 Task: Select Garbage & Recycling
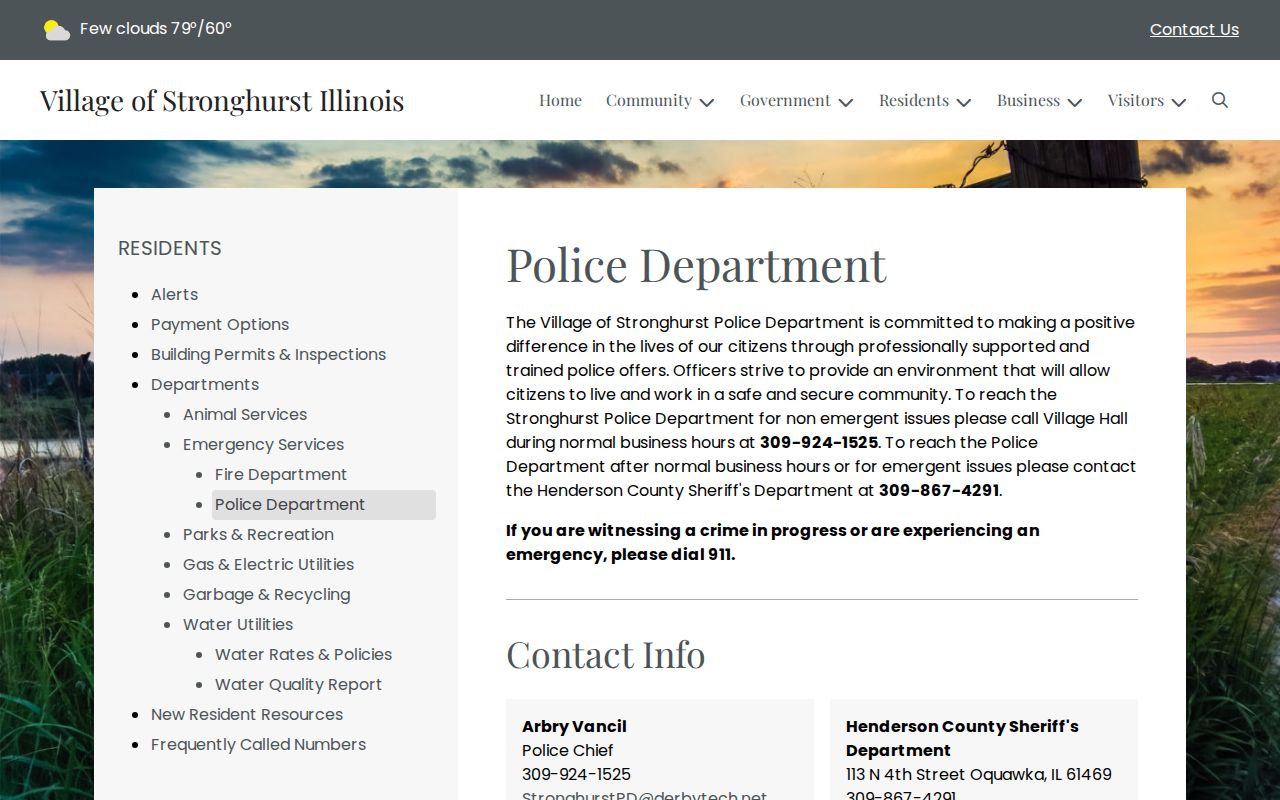[x=266, y=594]
